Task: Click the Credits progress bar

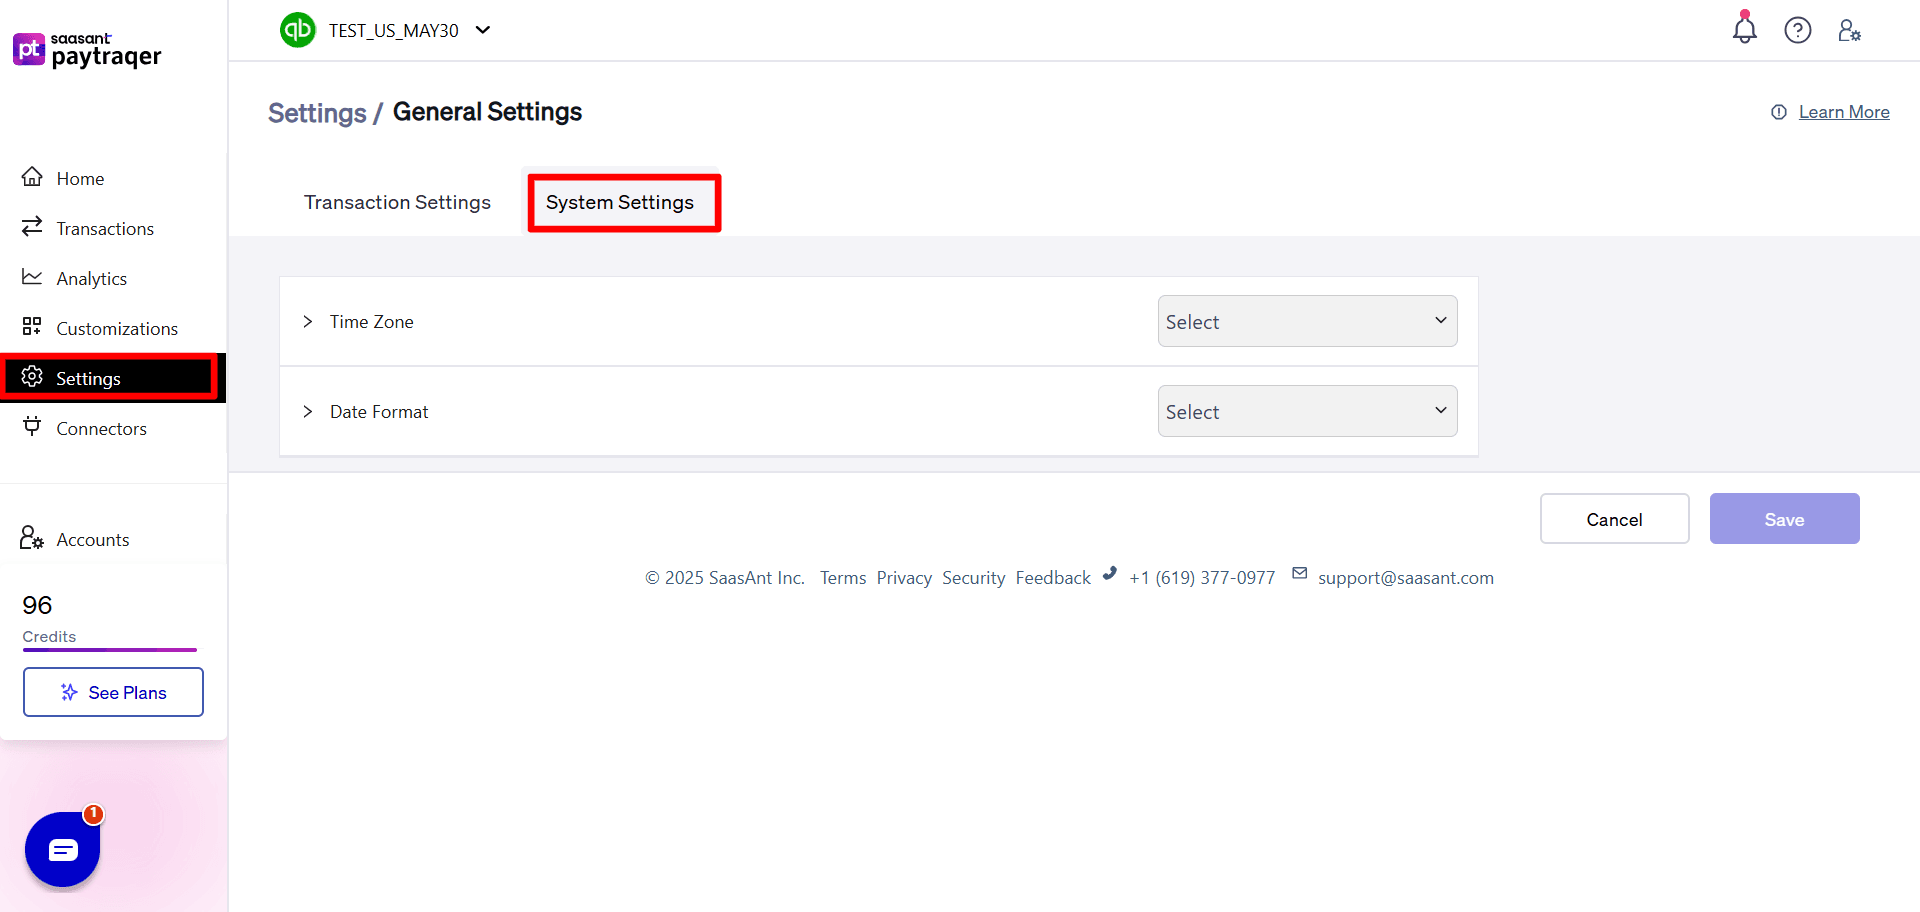Action: [109, 650]
